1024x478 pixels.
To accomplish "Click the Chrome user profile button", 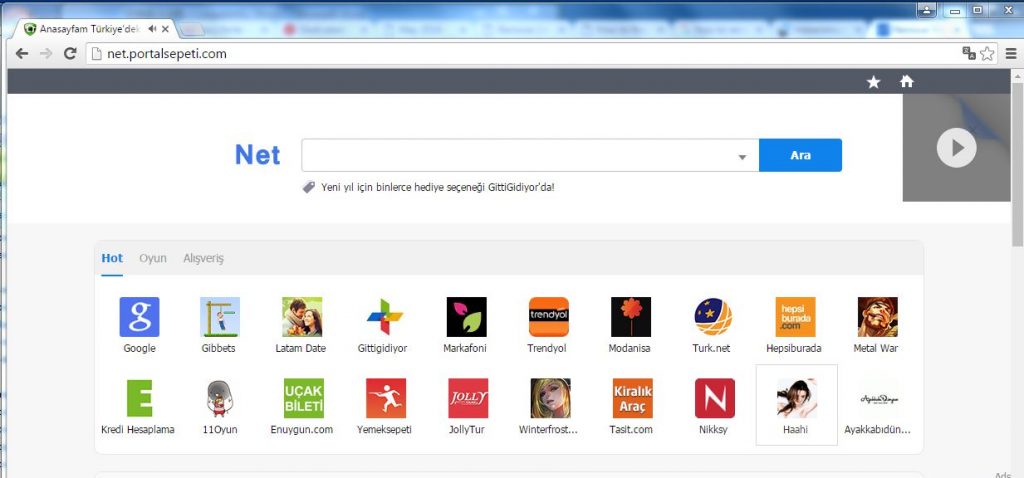I will [927, 10].
